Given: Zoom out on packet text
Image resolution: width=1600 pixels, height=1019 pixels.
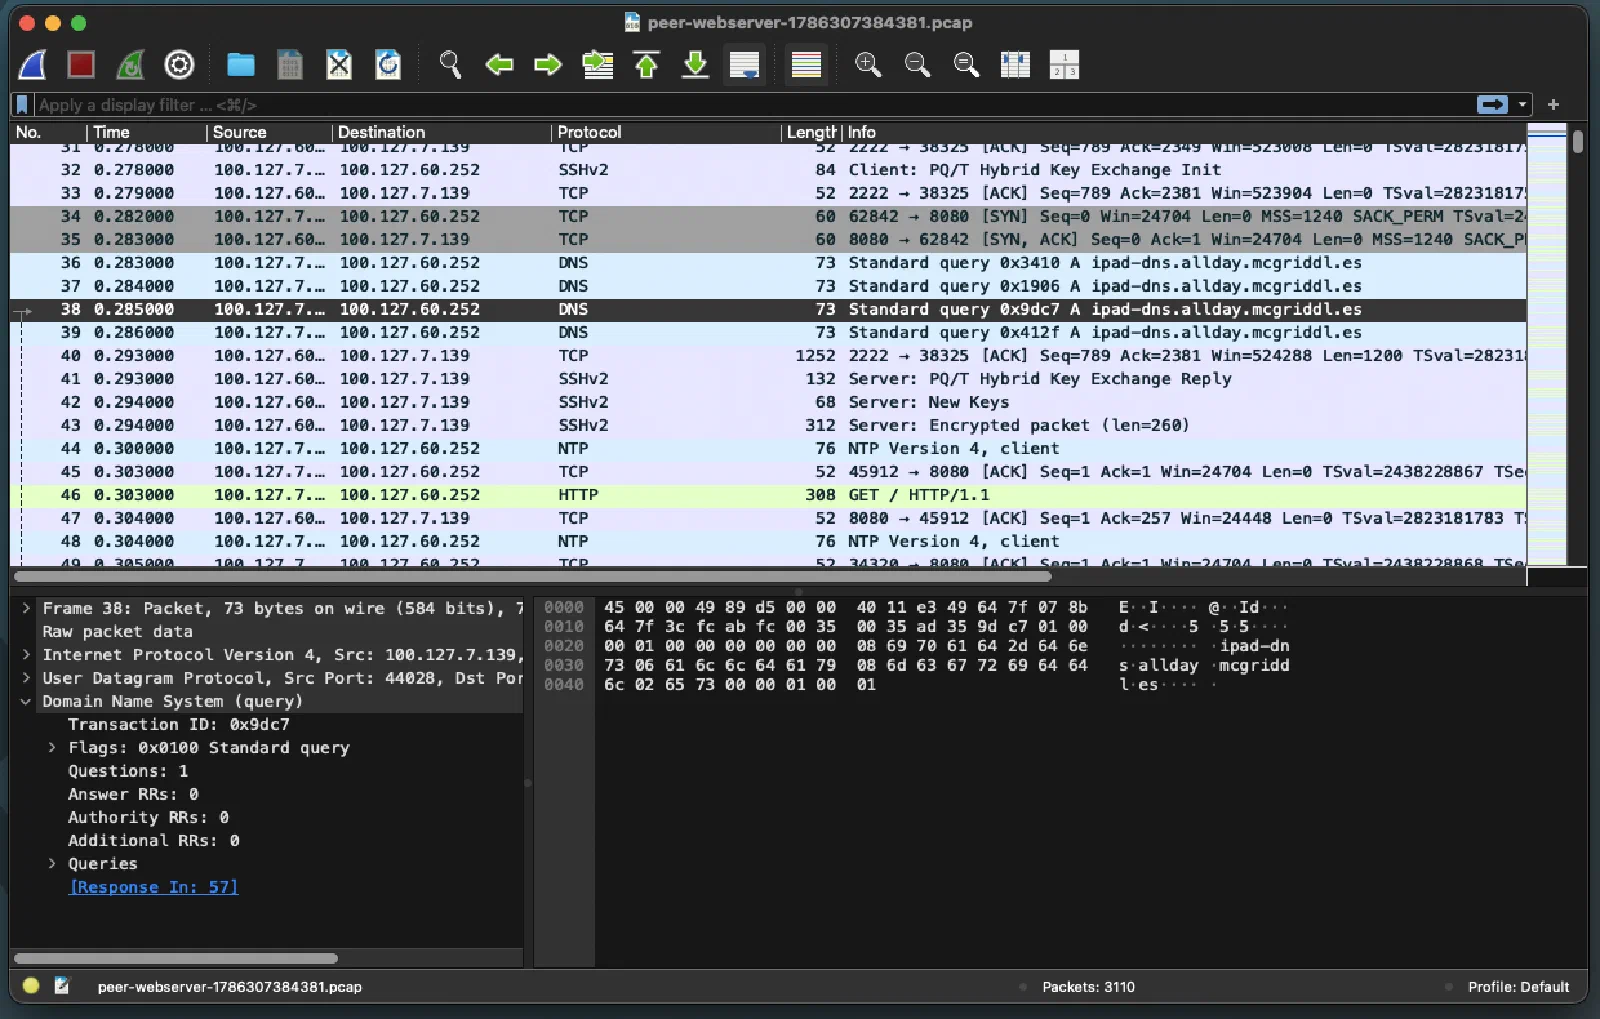Looking at the screenshot, I should click(917, 65).
